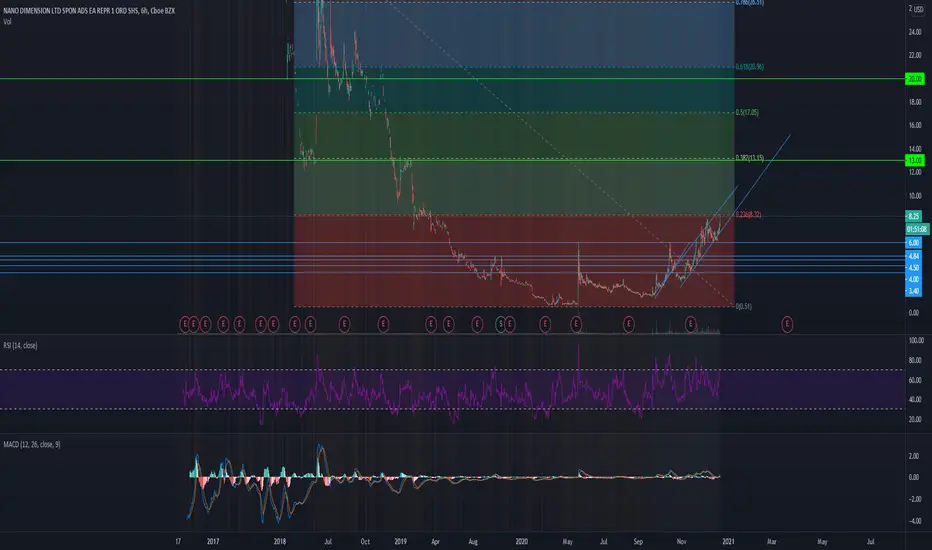932x550 pixels.
Task: Click the Aug label on time axis
Action: coord(473,542)
